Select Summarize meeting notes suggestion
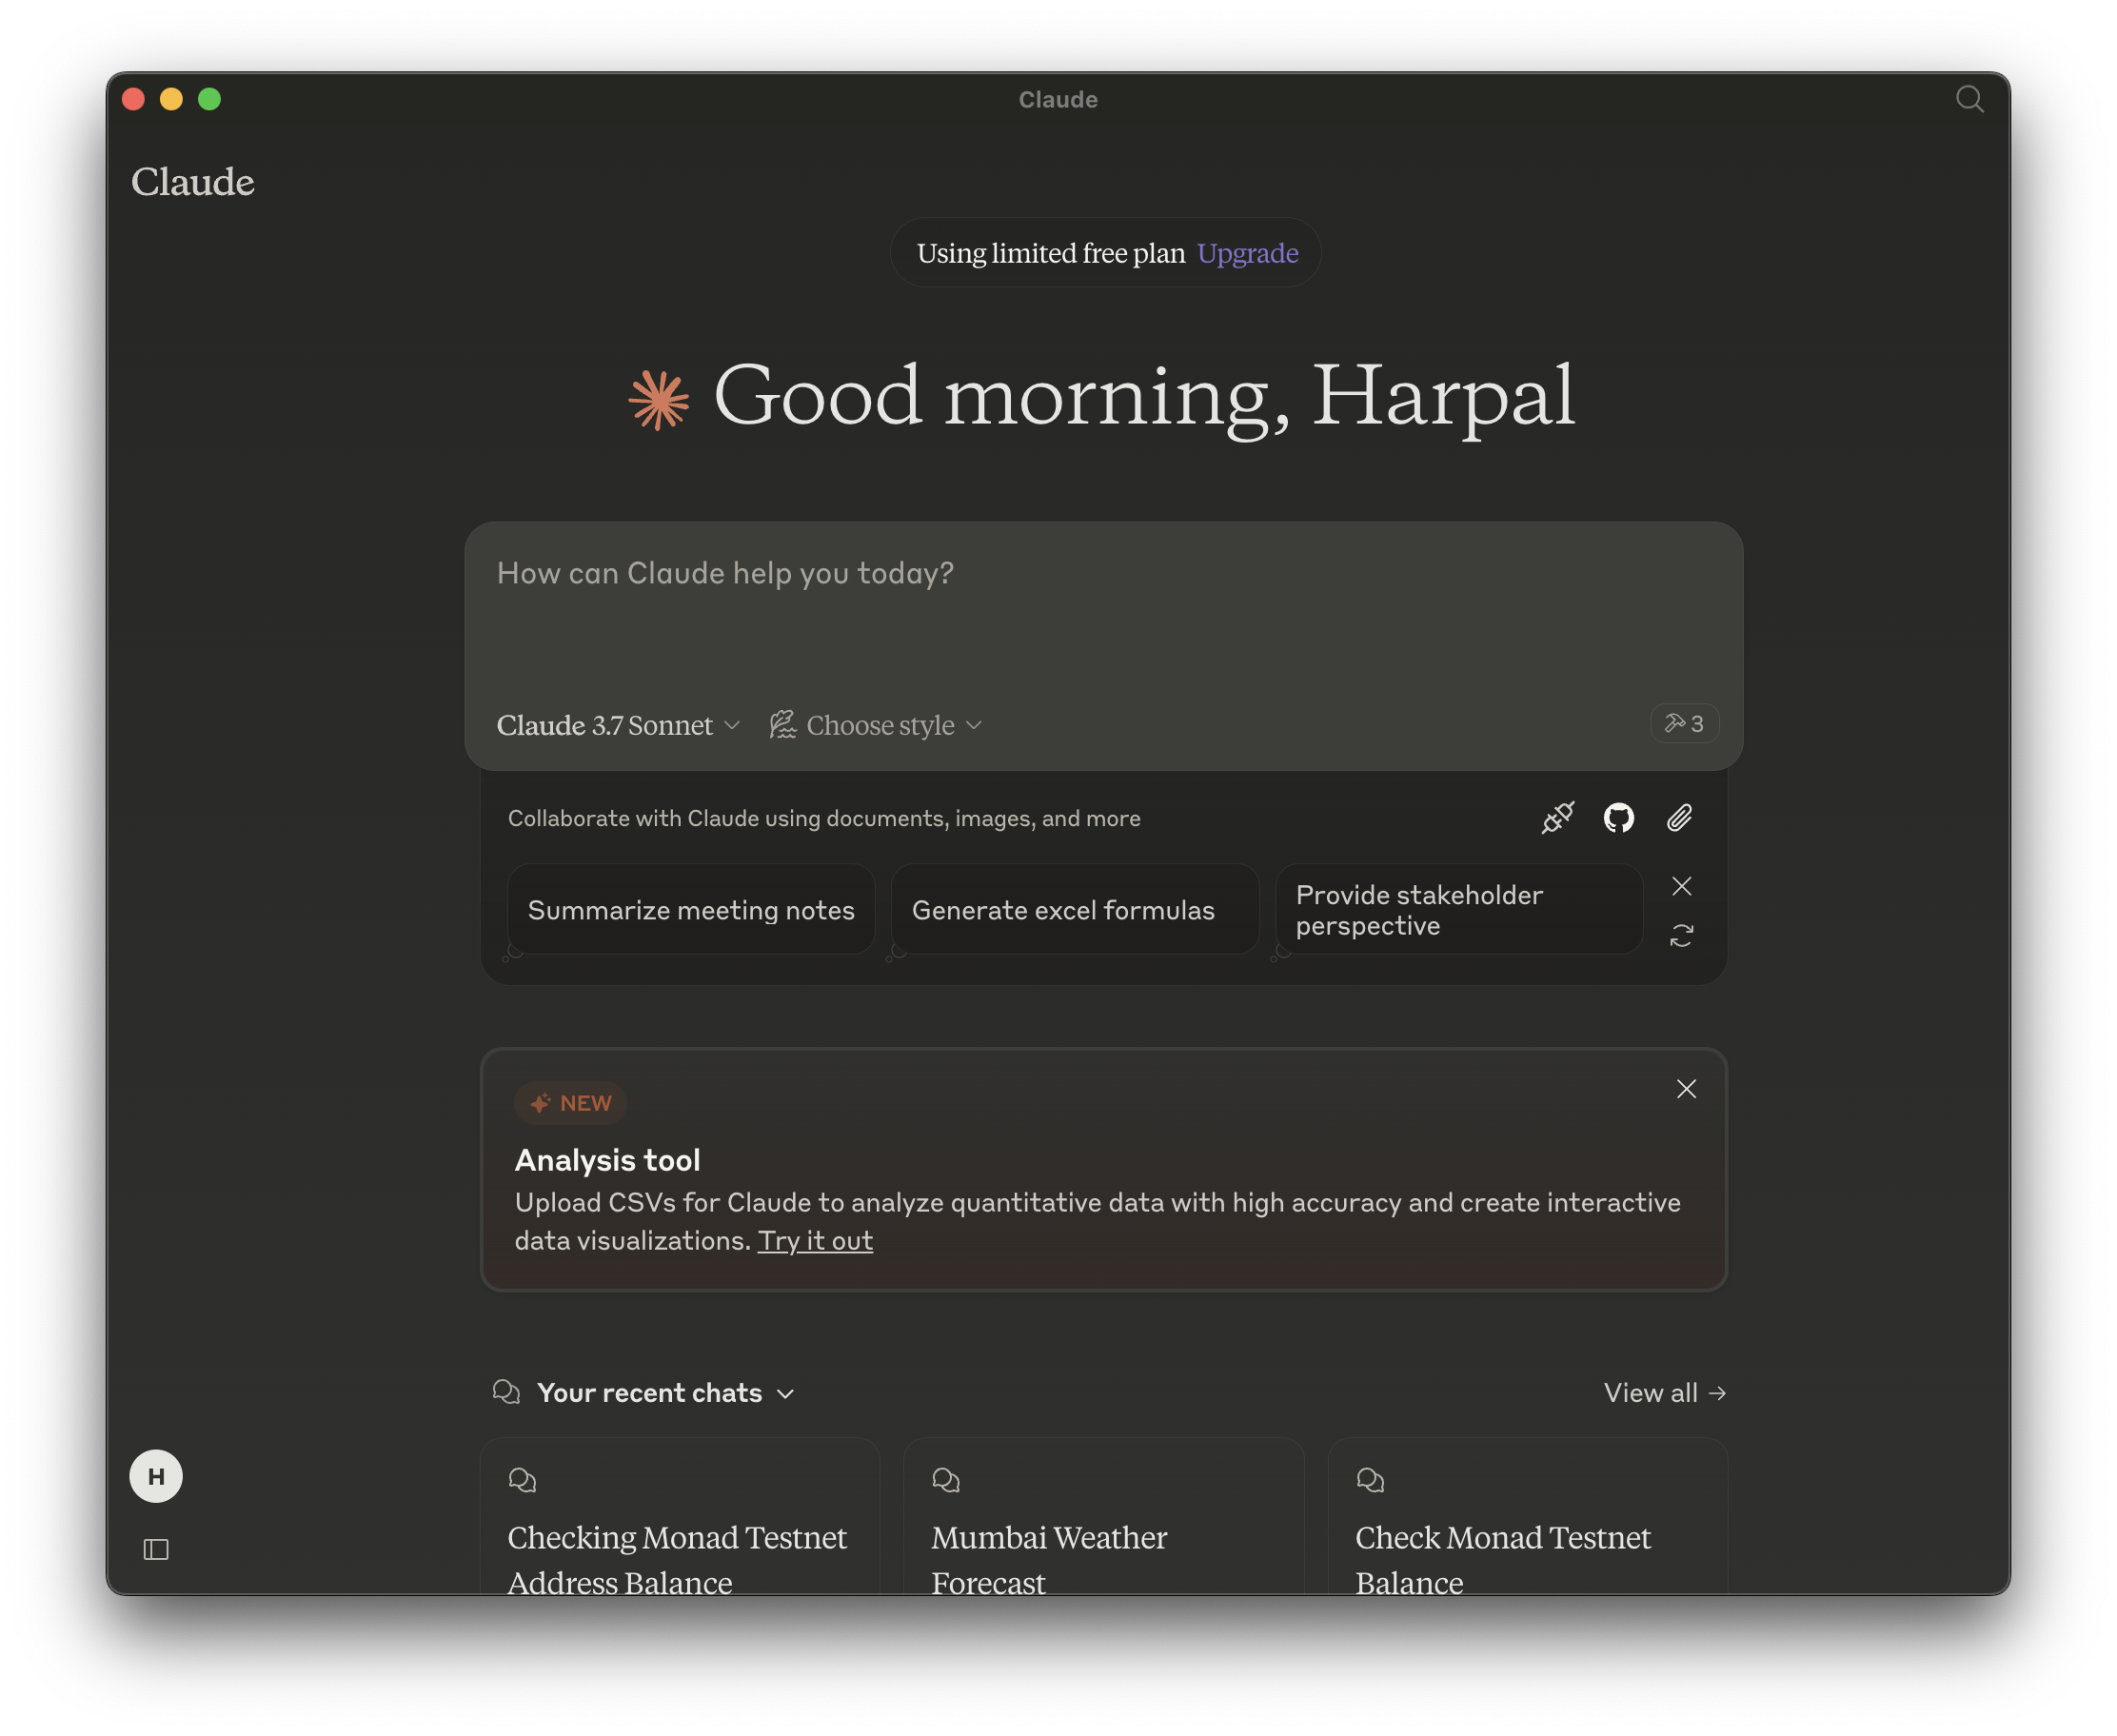This screenshot has width=2117, height=1736. click(x=691, y=910)
